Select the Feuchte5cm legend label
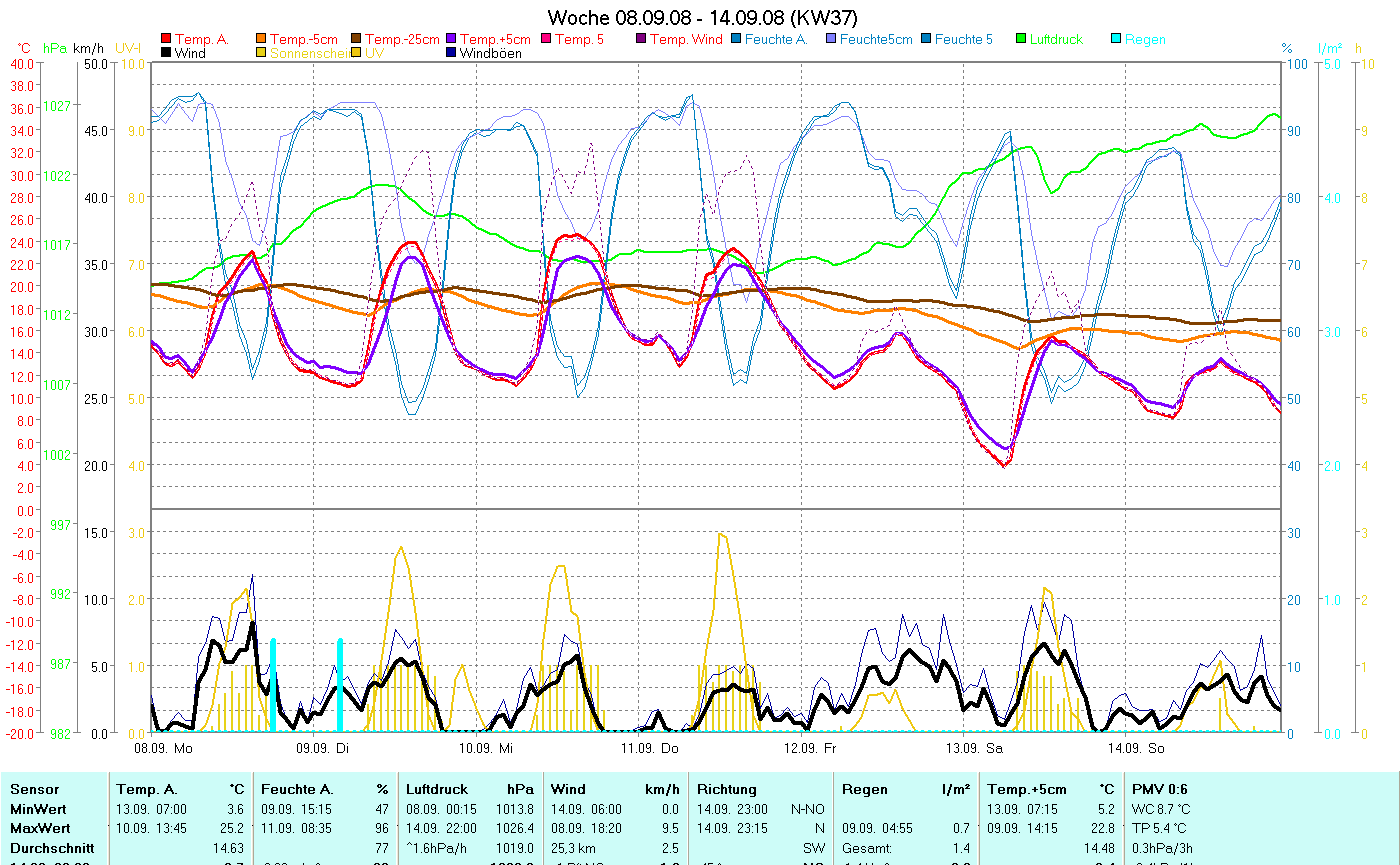The height and width of the screenshot is (865, 1400). [x=876, y=40]
